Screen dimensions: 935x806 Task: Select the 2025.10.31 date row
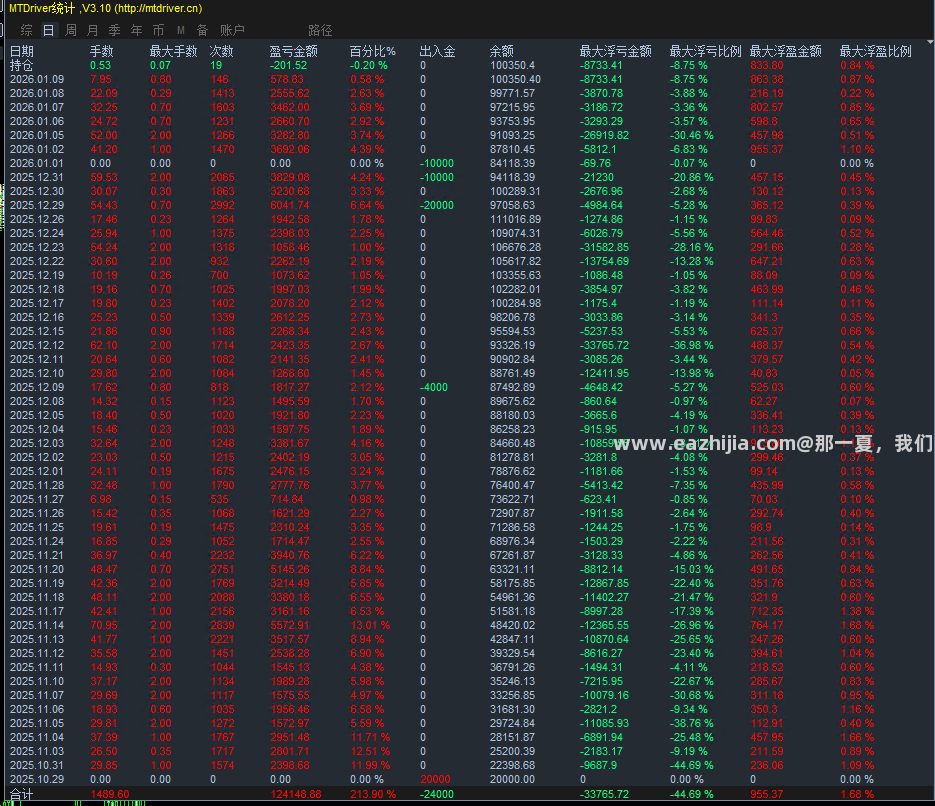pos(37,765)
